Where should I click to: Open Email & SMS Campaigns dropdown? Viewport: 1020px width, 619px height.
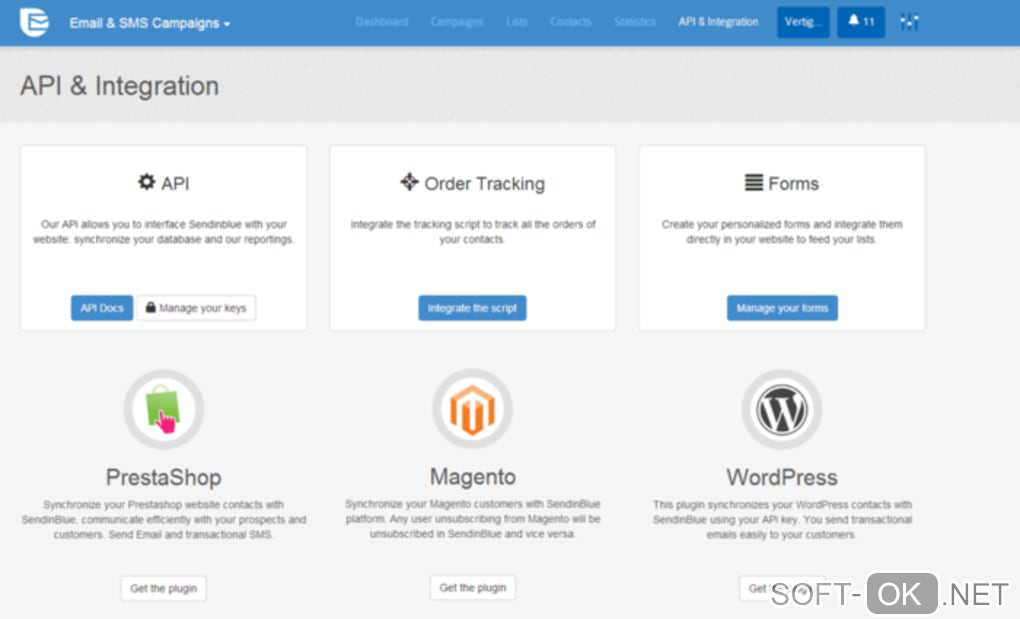tap(150, 23)
